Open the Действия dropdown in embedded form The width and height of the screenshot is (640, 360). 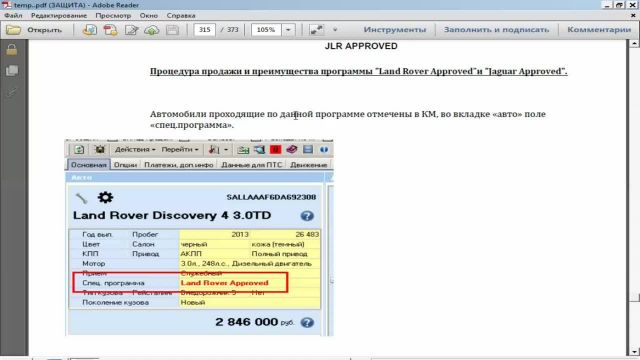coord(135,150)
